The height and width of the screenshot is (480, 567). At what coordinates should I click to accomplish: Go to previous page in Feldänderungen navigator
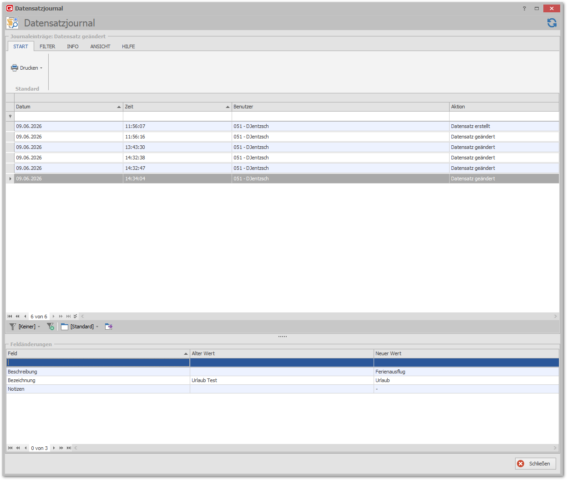[x=18, y=448]
